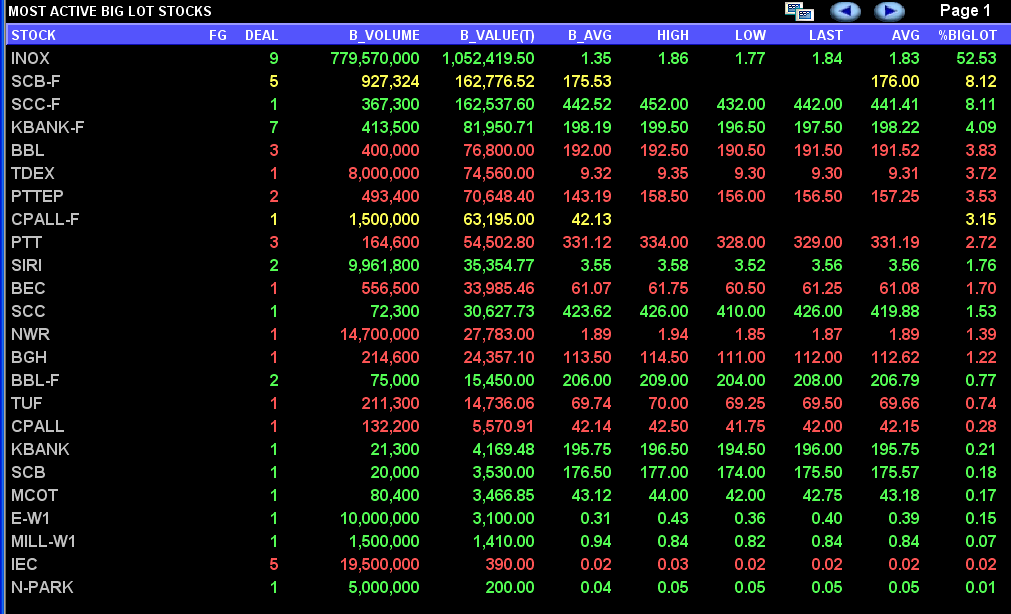Viewport: 1011px width, 614px height.
Task: Click IEC volume 19,500,000
Action: pos(380,564)
